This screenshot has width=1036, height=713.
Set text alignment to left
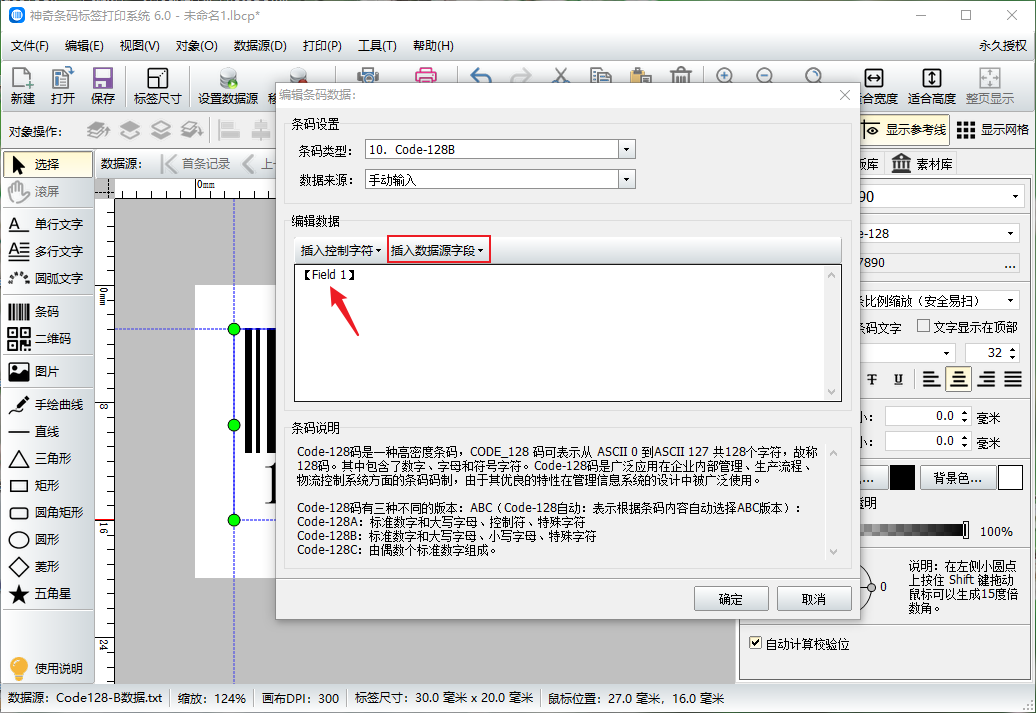click(x=931, y=379)
